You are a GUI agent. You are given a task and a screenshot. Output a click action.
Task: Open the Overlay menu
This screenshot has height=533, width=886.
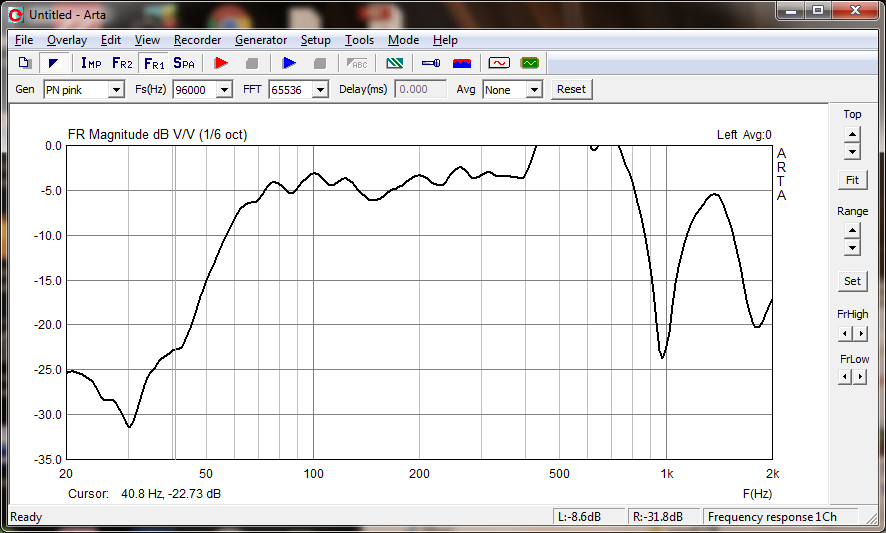click(x=67, y=40)
